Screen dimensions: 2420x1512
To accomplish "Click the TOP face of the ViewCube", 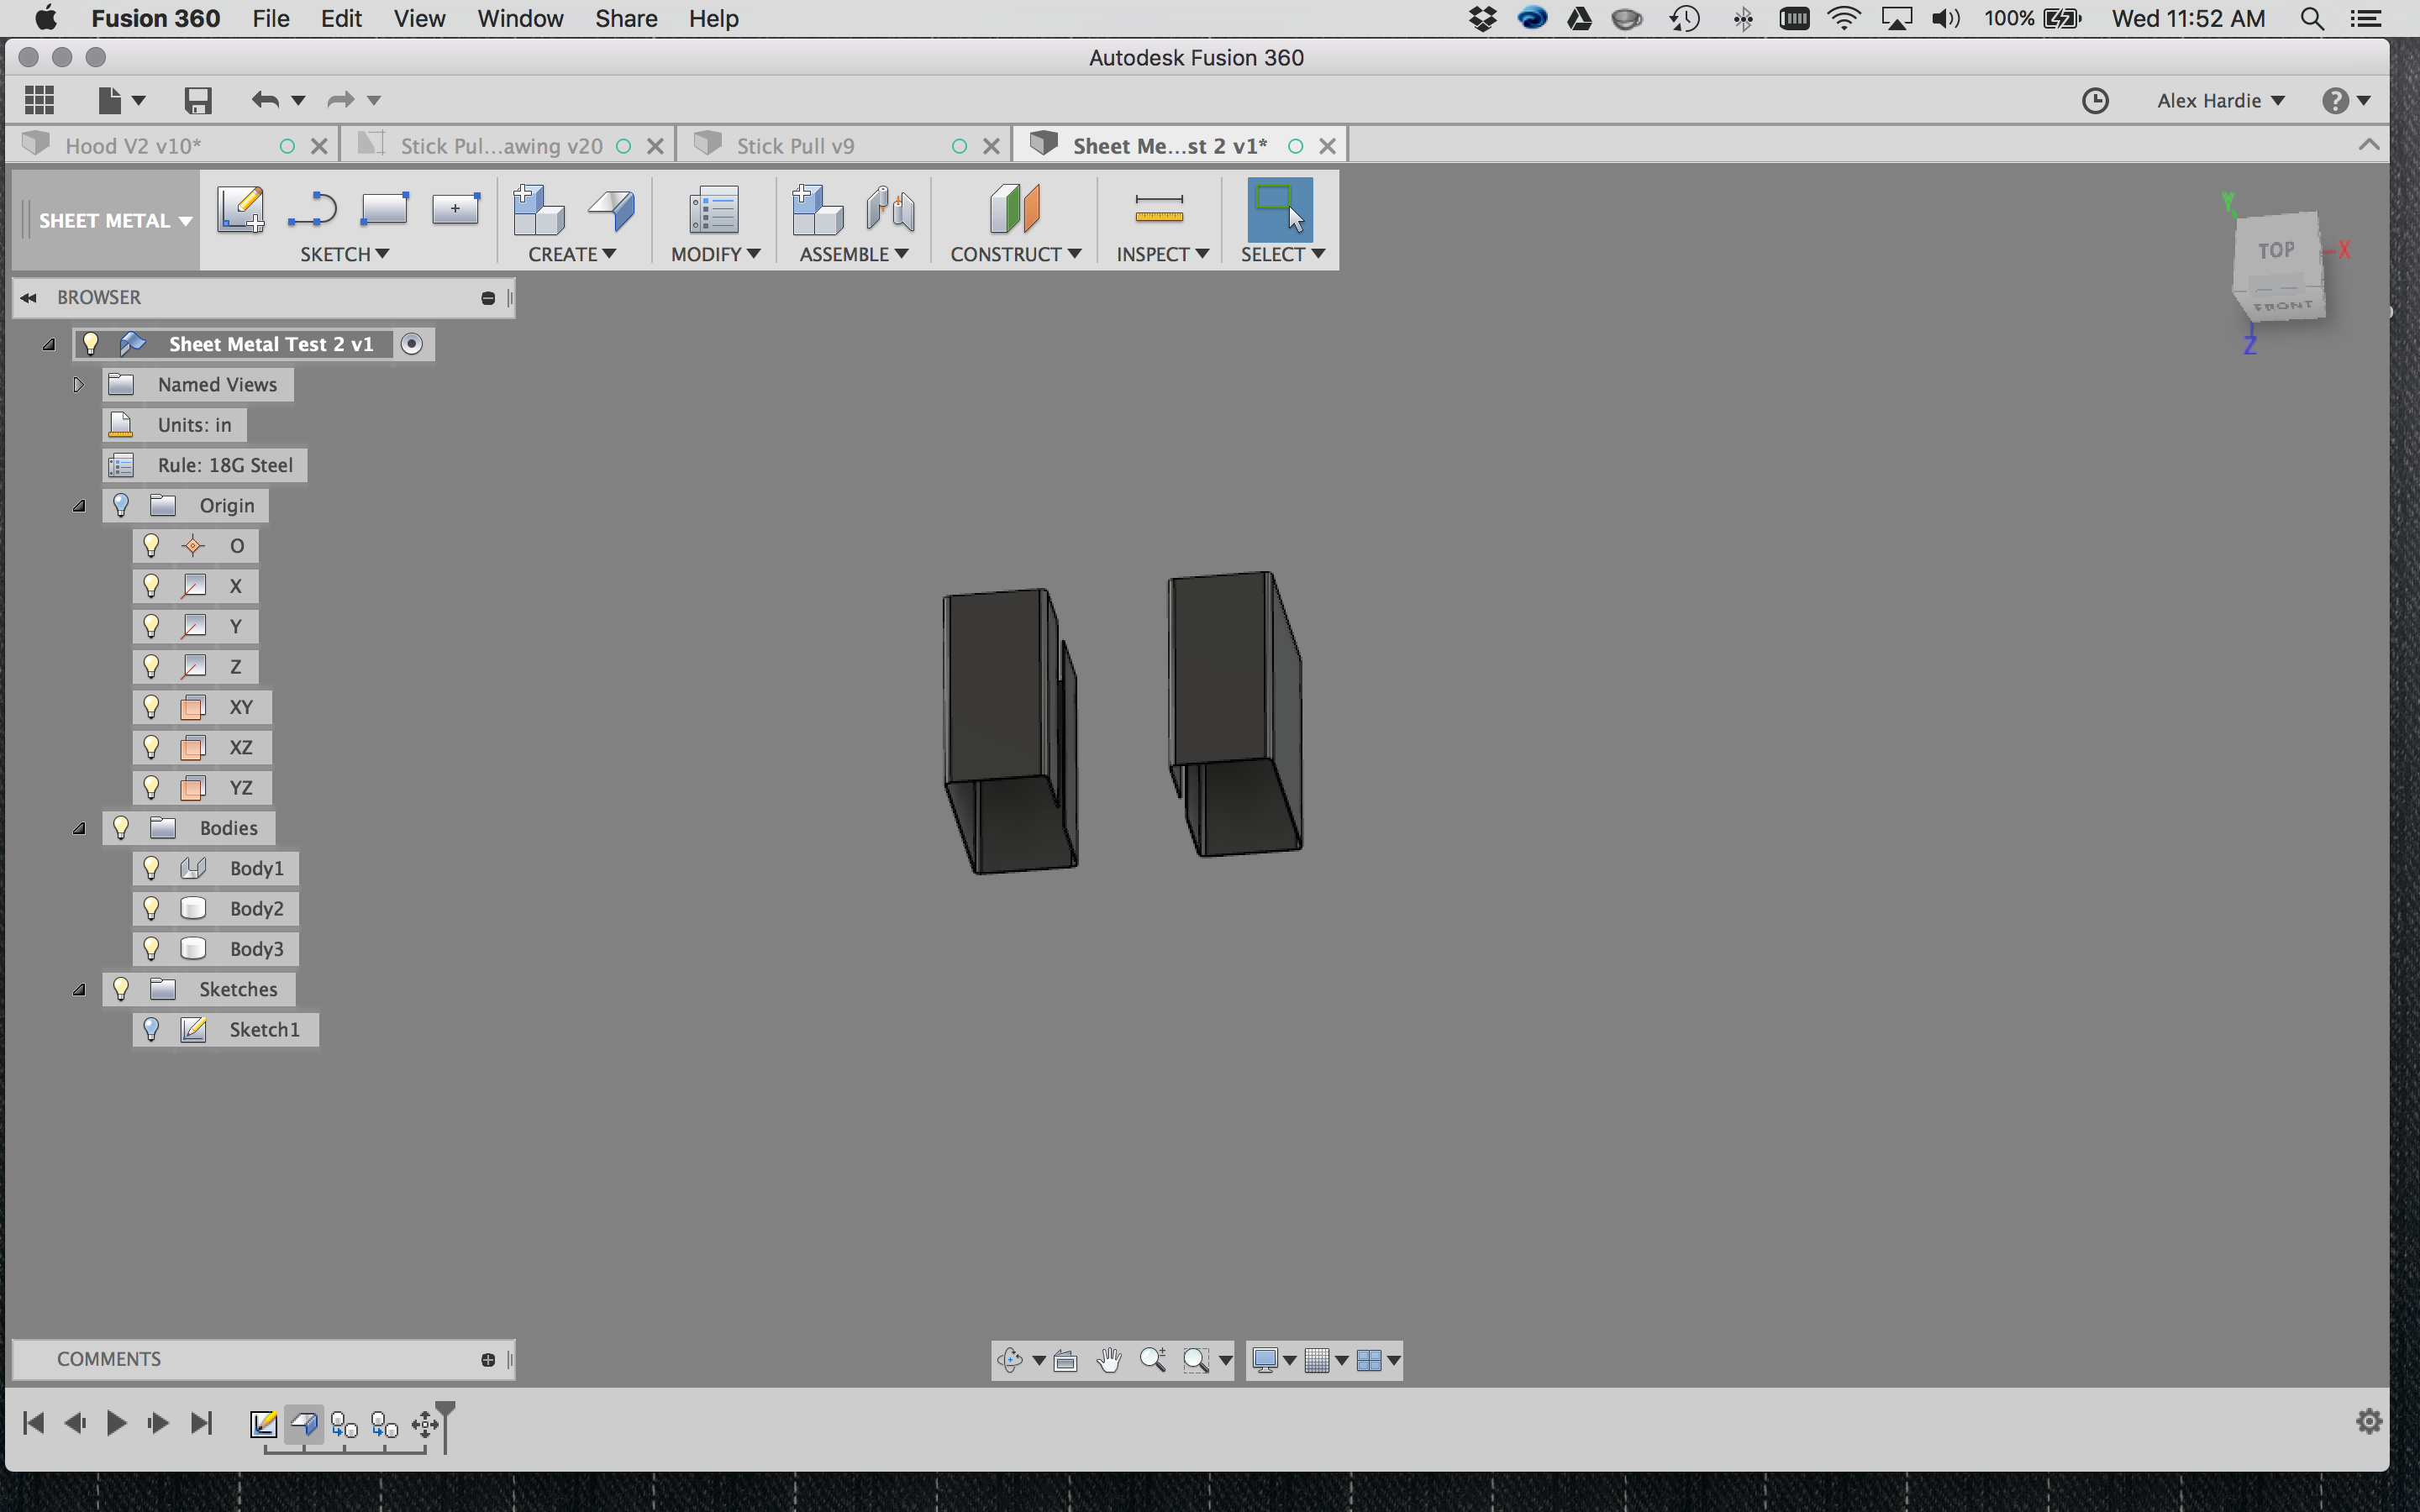I will click(x=2276, y=250).
